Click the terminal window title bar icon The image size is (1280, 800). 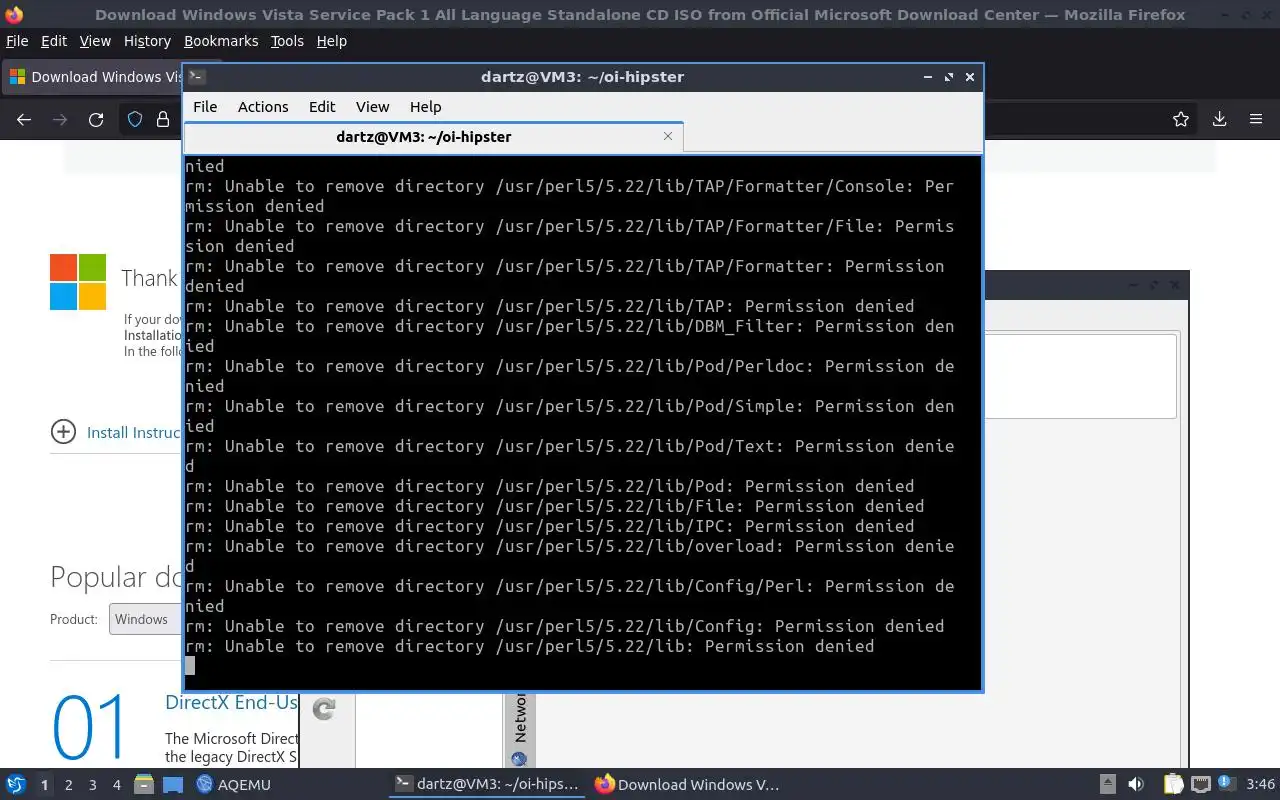197,77
